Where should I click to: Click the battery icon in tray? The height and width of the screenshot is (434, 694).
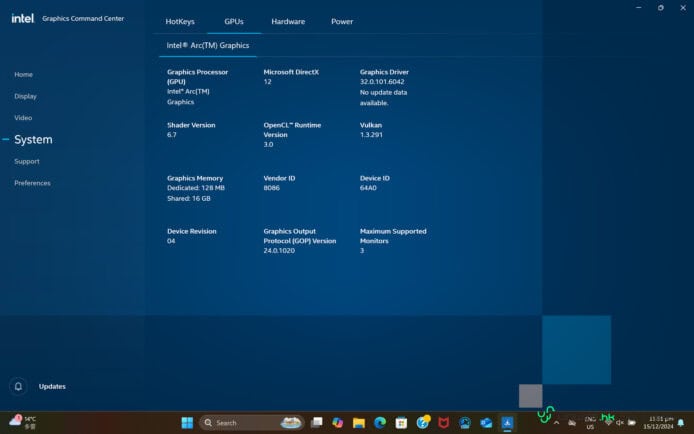tap(632, 423)
